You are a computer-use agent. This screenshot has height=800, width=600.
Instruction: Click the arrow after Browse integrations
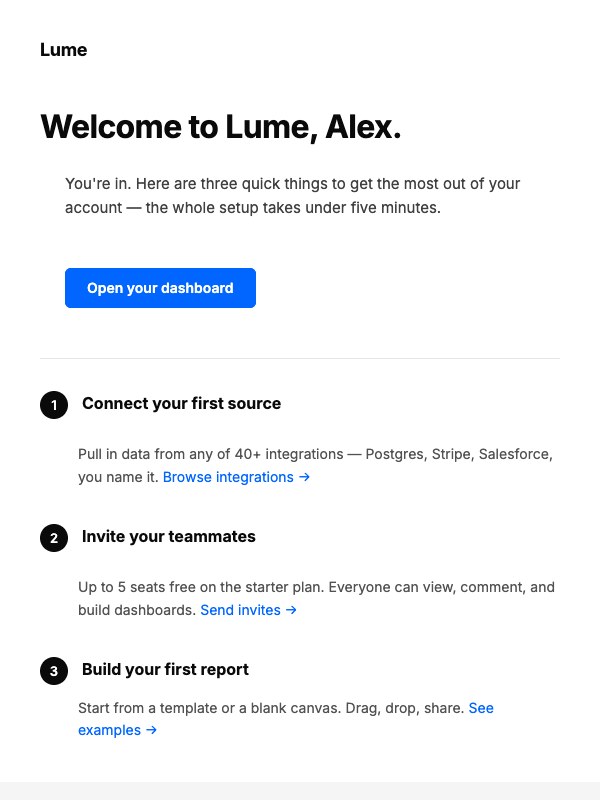click(x=305, y=477)
